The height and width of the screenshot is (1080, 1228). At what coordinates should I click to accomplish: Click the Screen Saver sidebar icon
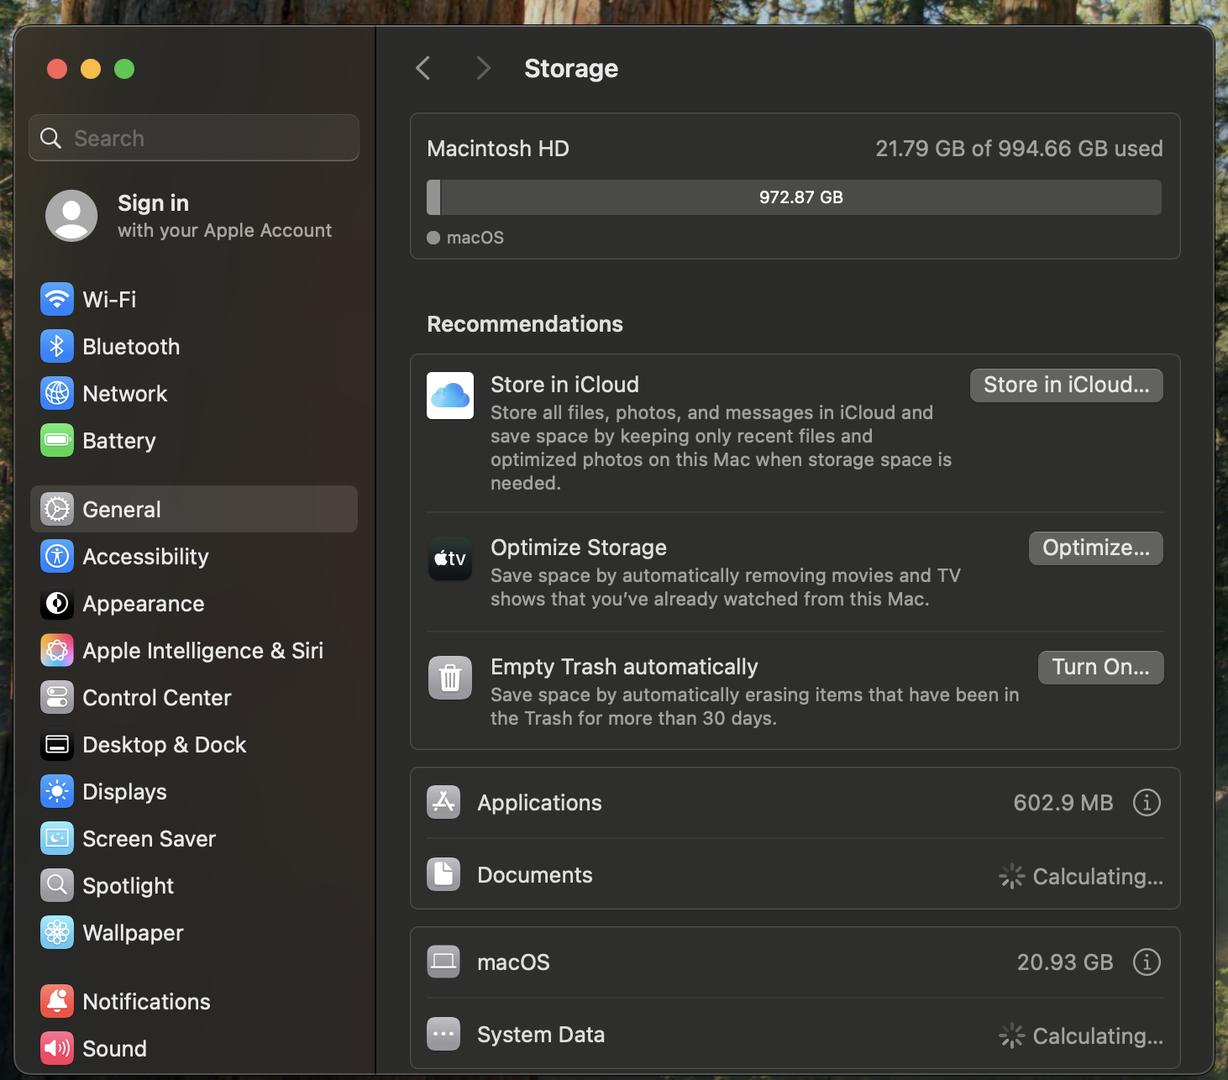point(57,838)
